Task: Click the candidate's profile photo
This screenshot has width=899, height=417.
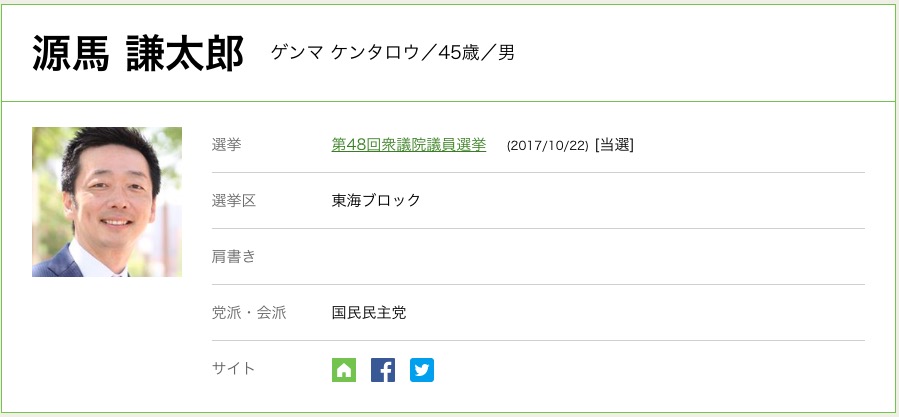Action: [107, 202]
